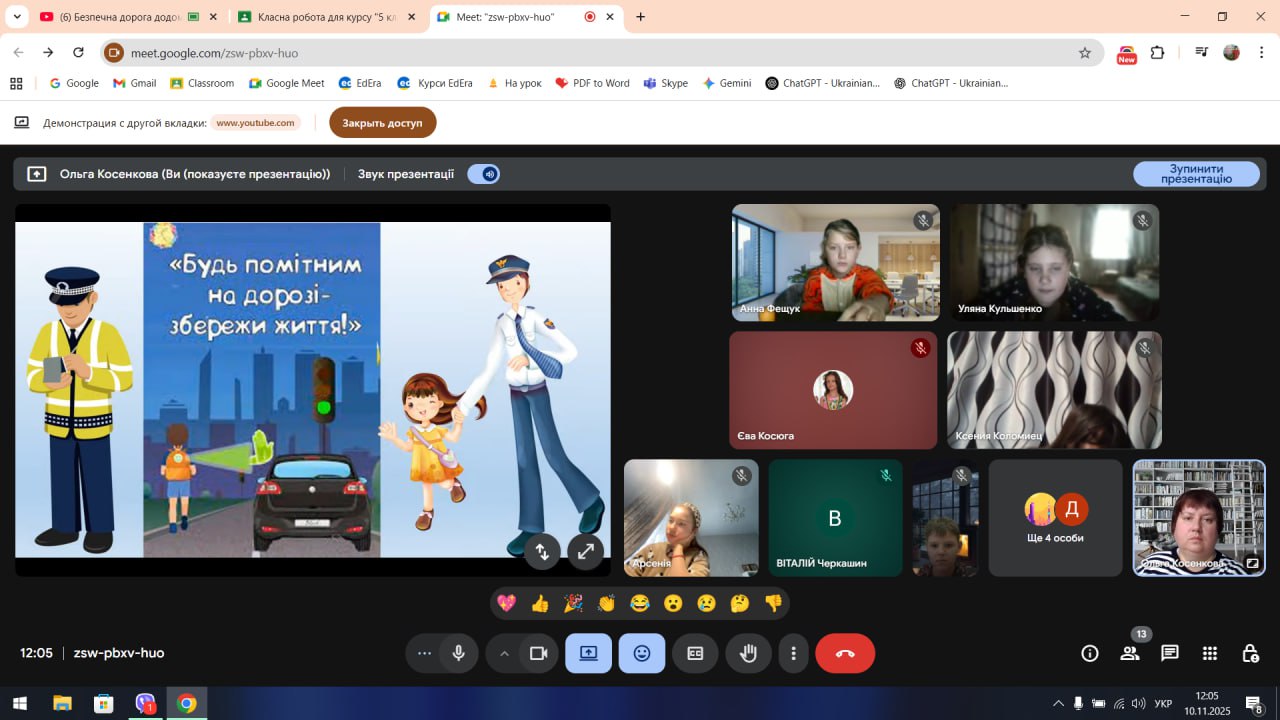Click Зупинити презентацію button

click(x=1196, y=174)
